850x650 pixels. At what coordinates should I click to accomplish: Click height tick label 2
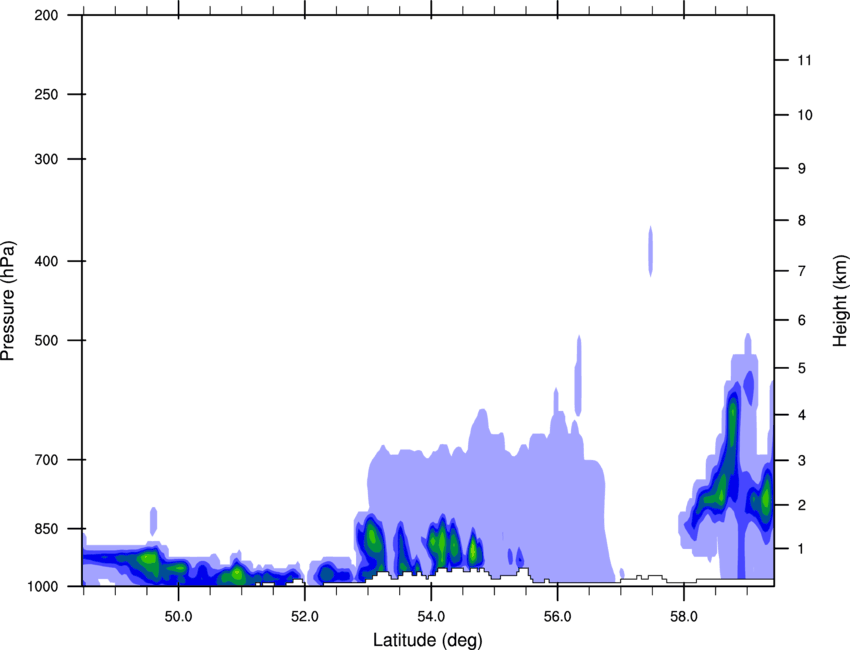point(802,505)
